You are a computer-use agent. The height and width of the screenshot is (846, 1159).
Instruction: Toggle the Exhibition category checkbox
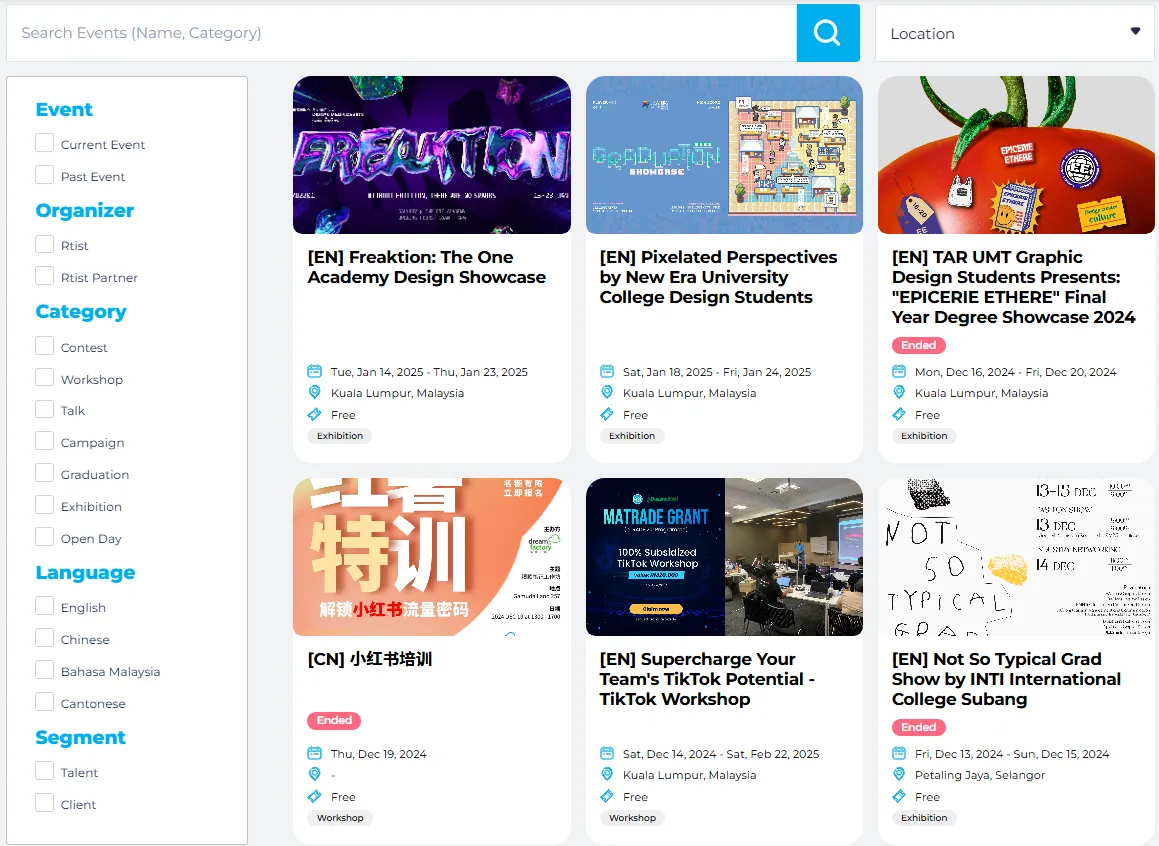pos(44,505)
